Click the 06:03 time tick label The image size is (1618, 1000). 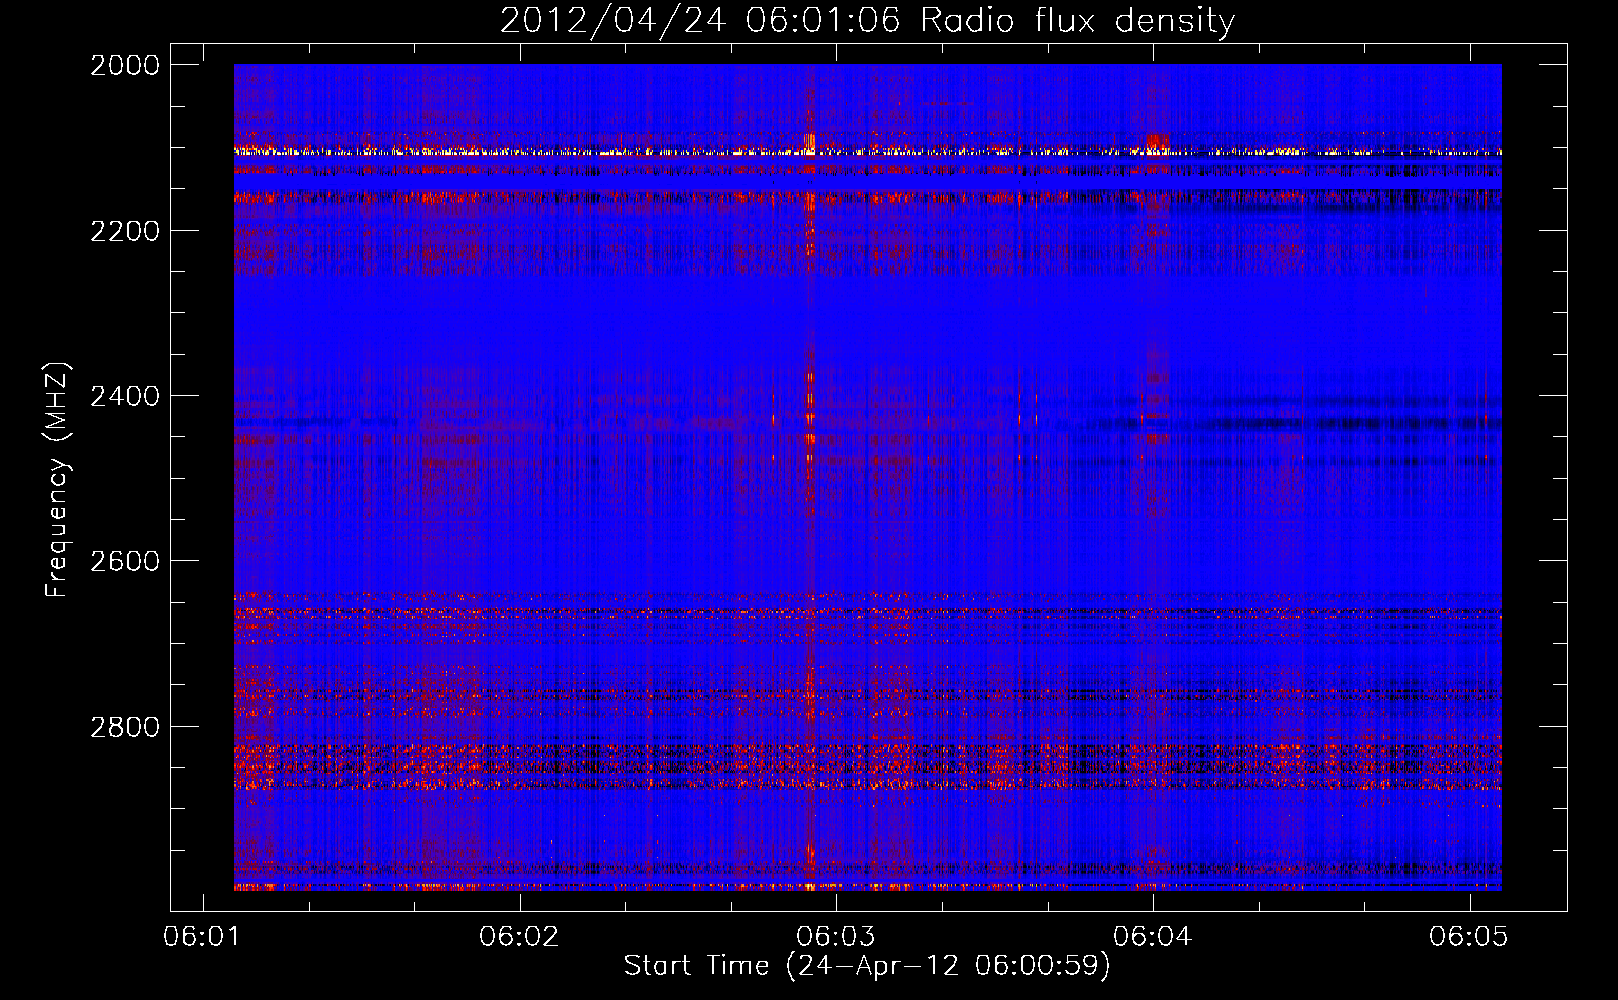click(x=836, y=936)
